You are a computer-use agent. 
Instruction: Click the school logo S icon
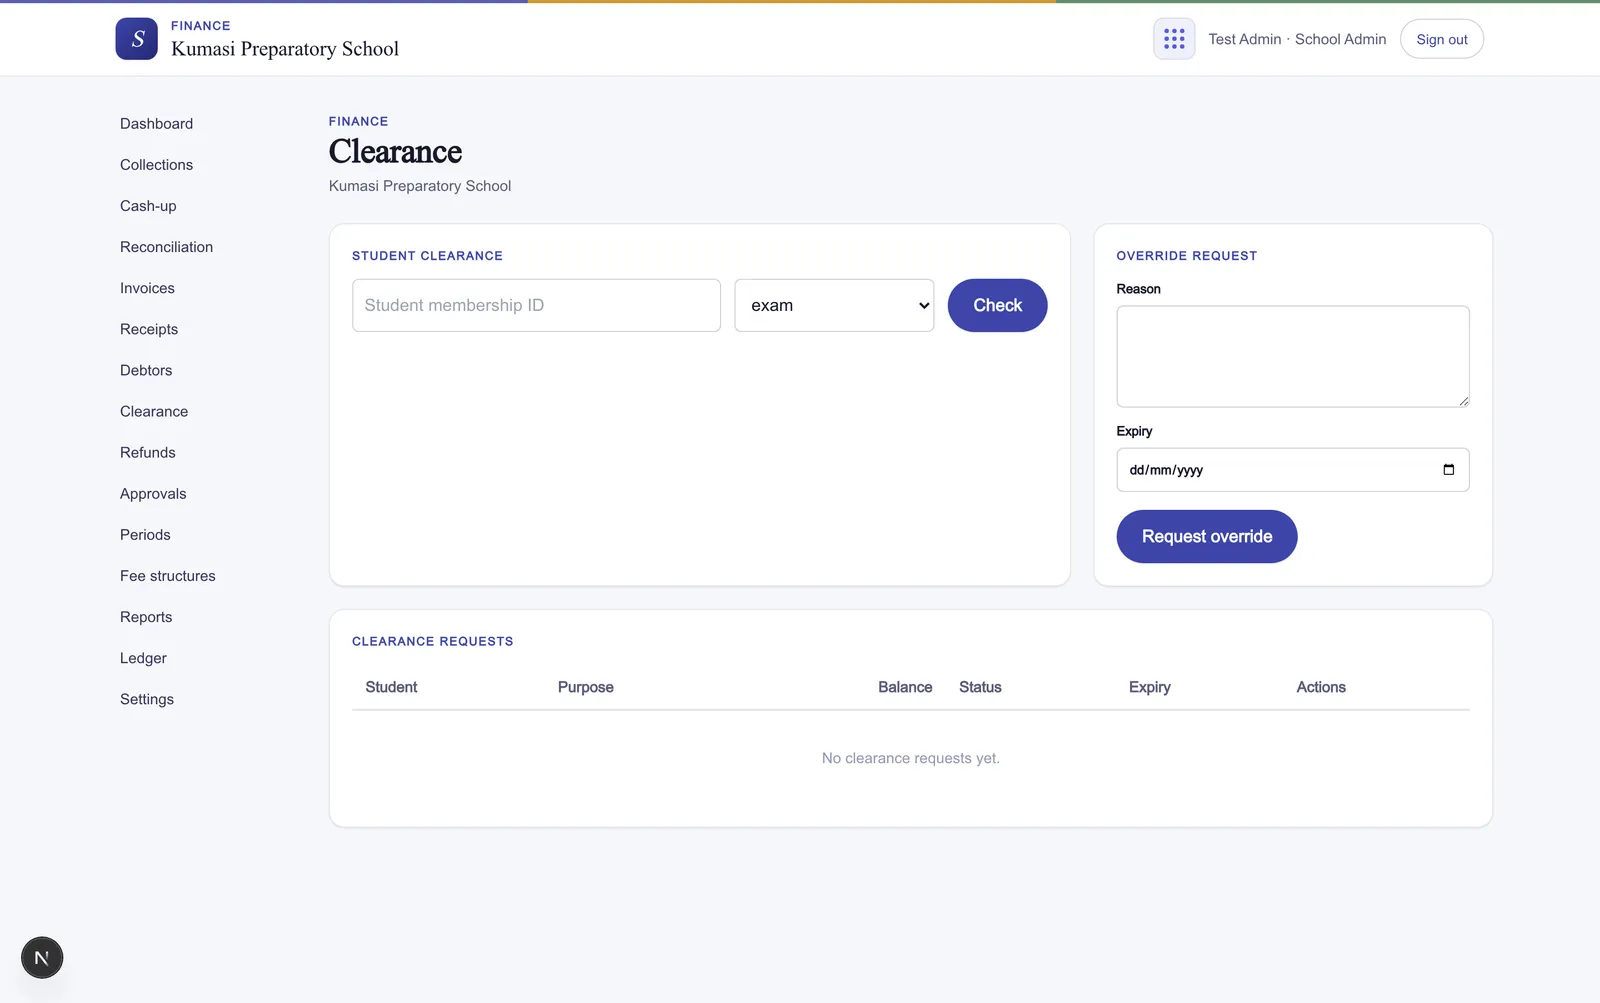(x=136, y=39)
